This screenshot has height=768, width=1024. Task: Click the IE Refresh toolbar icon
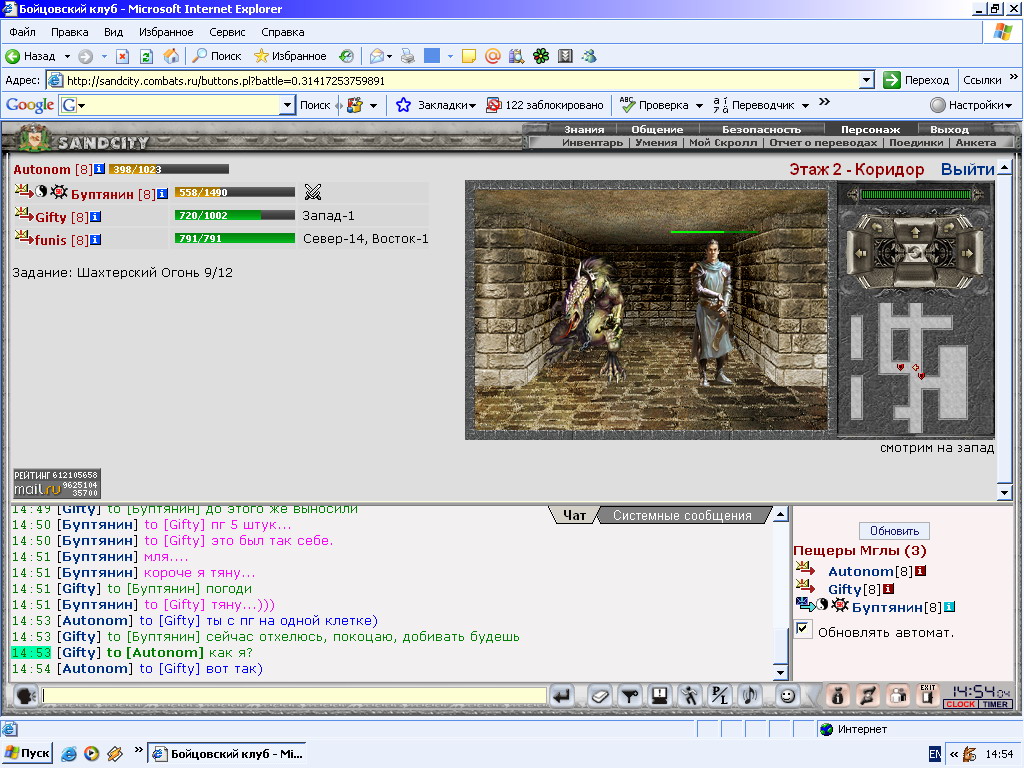146,56
